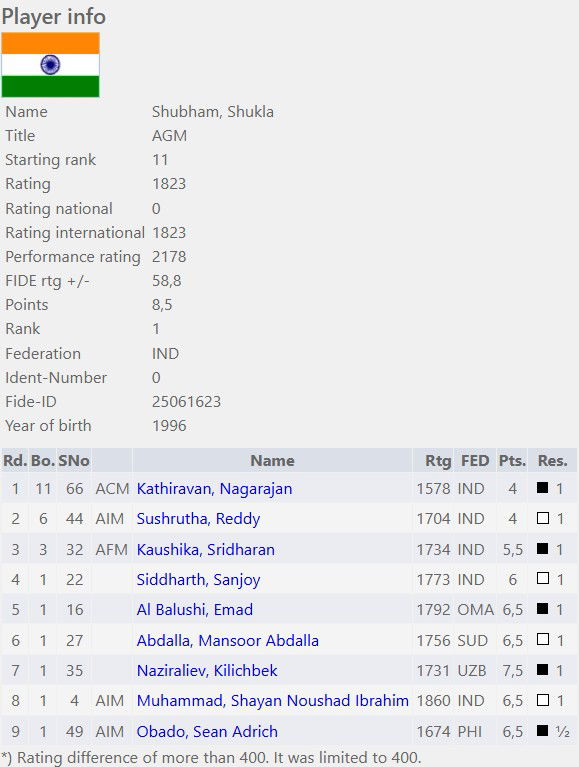Click the Rtg column header
The width and height of the screenshot is (579, 767).
(438, 460)
